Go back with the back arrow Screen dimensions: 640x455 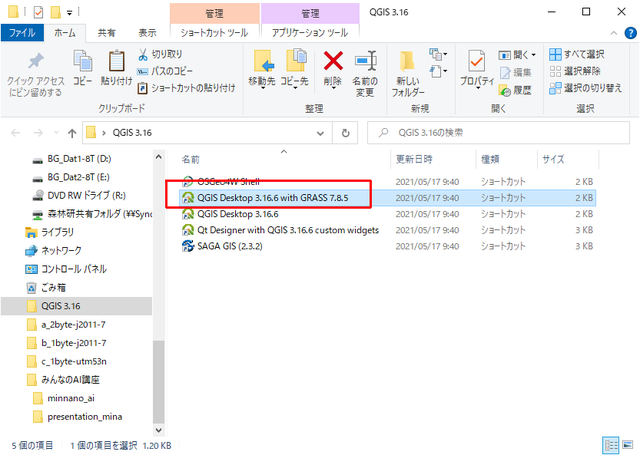point(16,133)
